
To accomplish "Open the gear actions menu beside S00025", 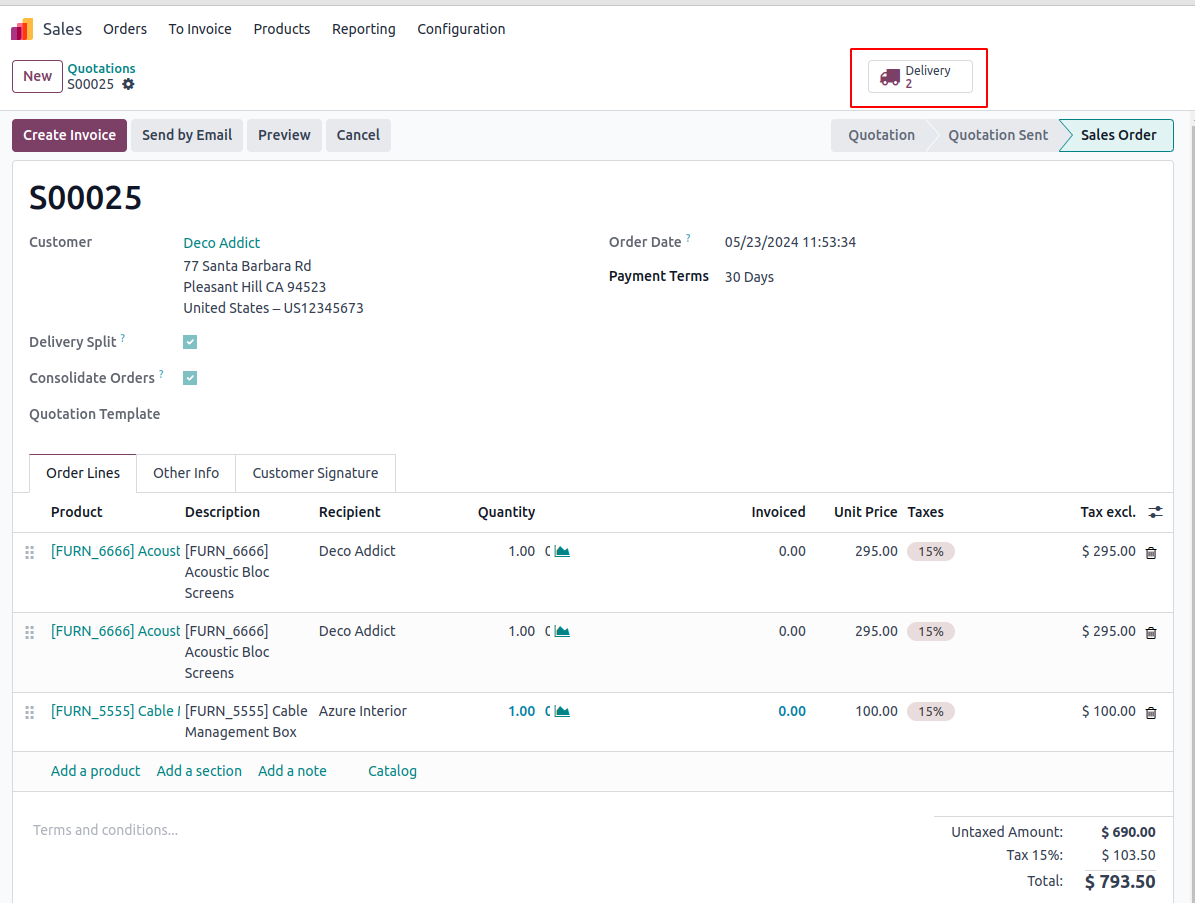I will coord(128,85).
